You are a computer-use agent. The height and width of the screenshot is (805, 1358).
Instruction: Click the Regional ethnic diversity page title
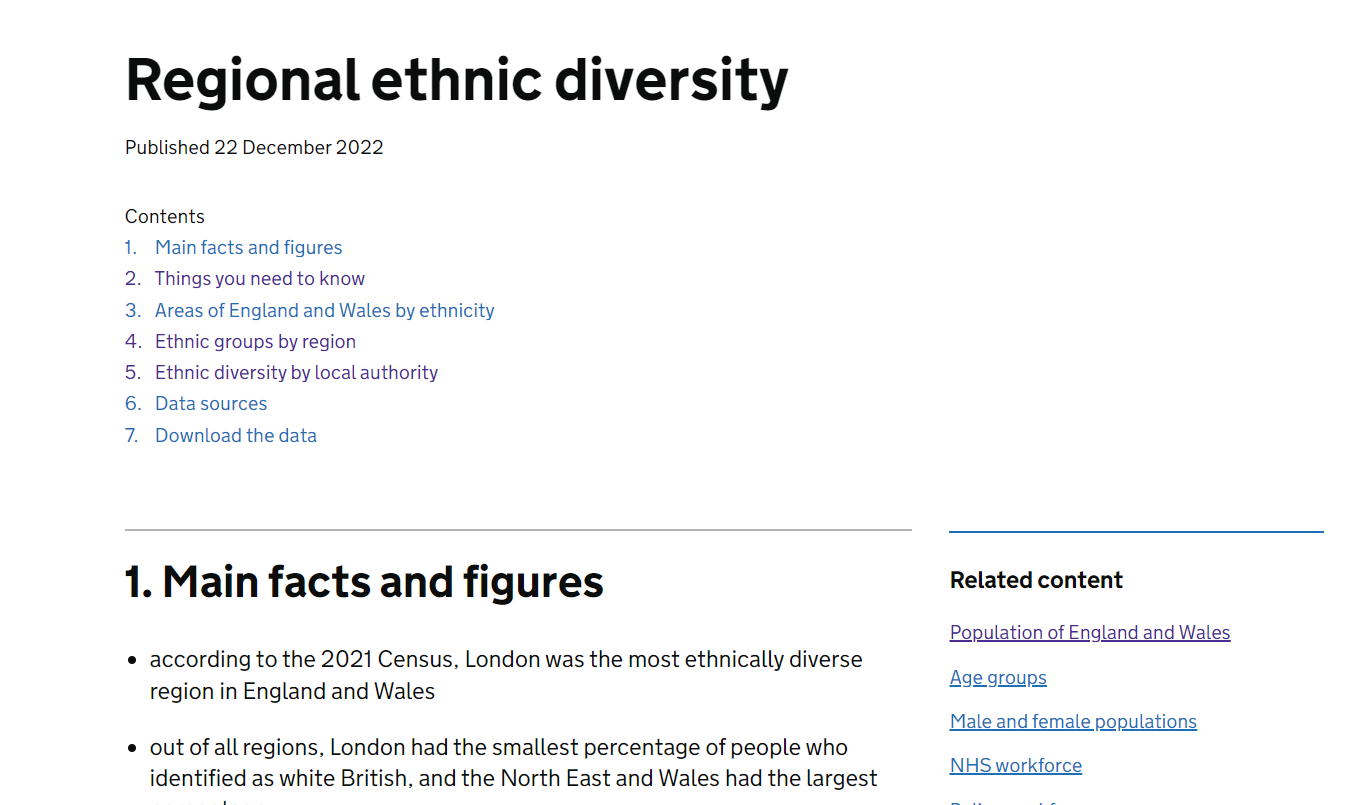[456, 80]
